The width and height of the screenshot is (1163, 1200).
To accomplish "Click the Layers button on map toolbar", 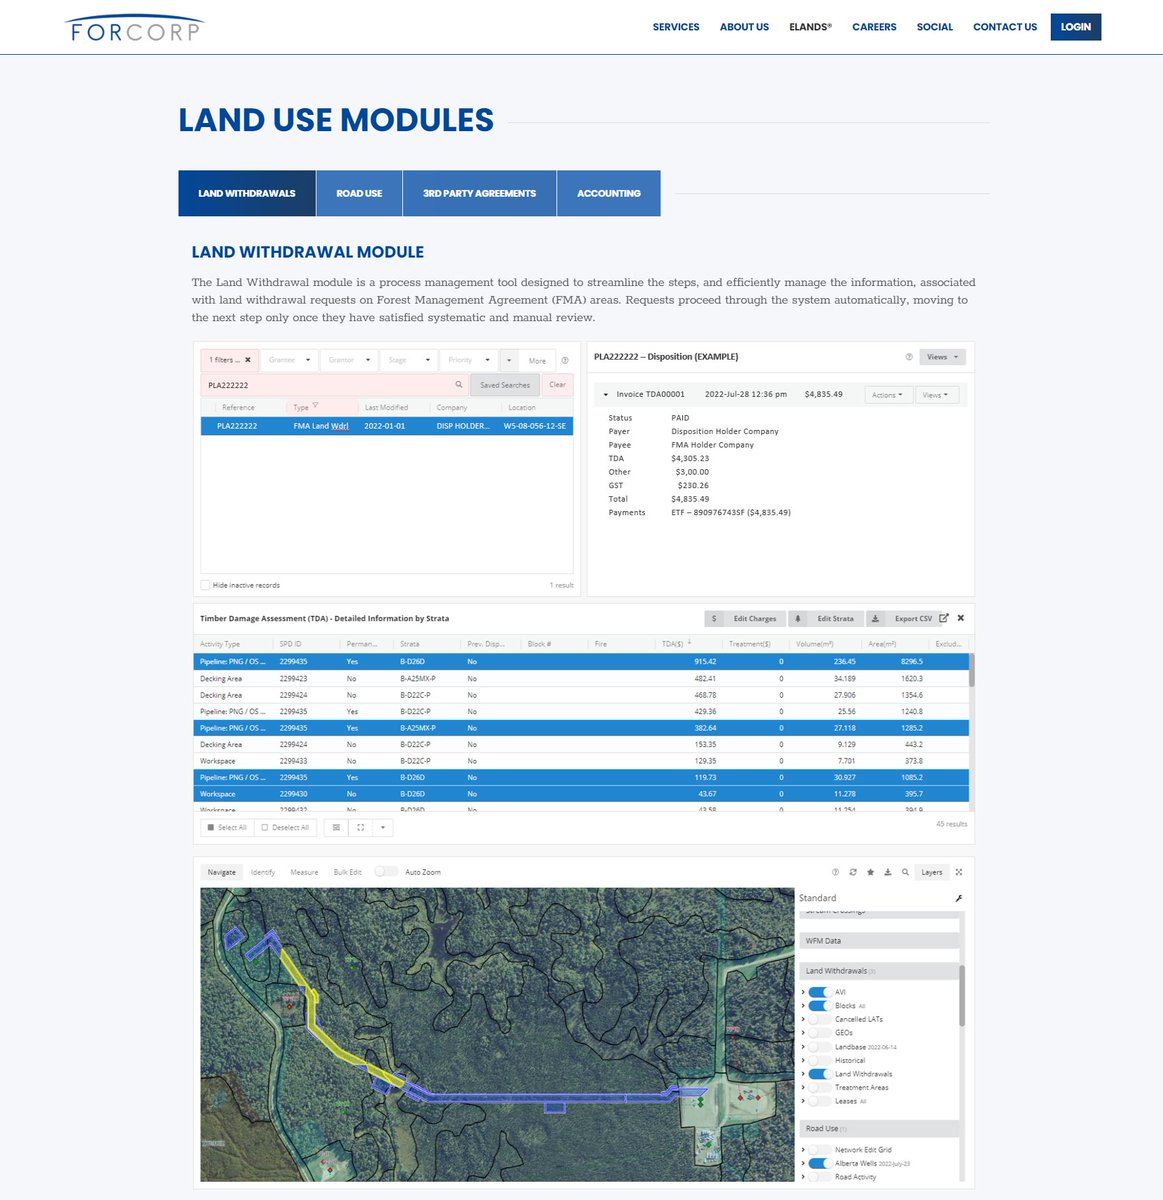I will click(x=932, y=872).
